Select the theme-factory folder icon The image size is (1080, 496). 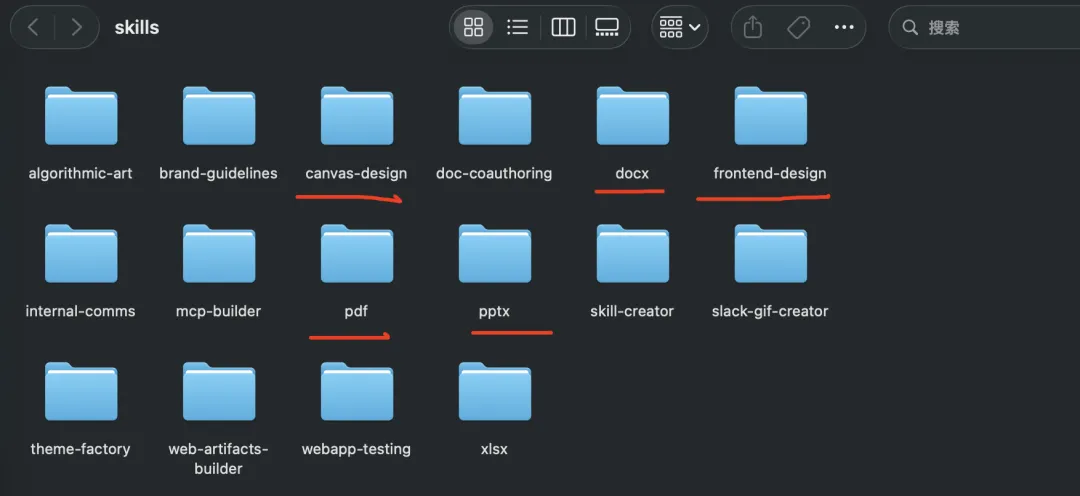(81, 391)
